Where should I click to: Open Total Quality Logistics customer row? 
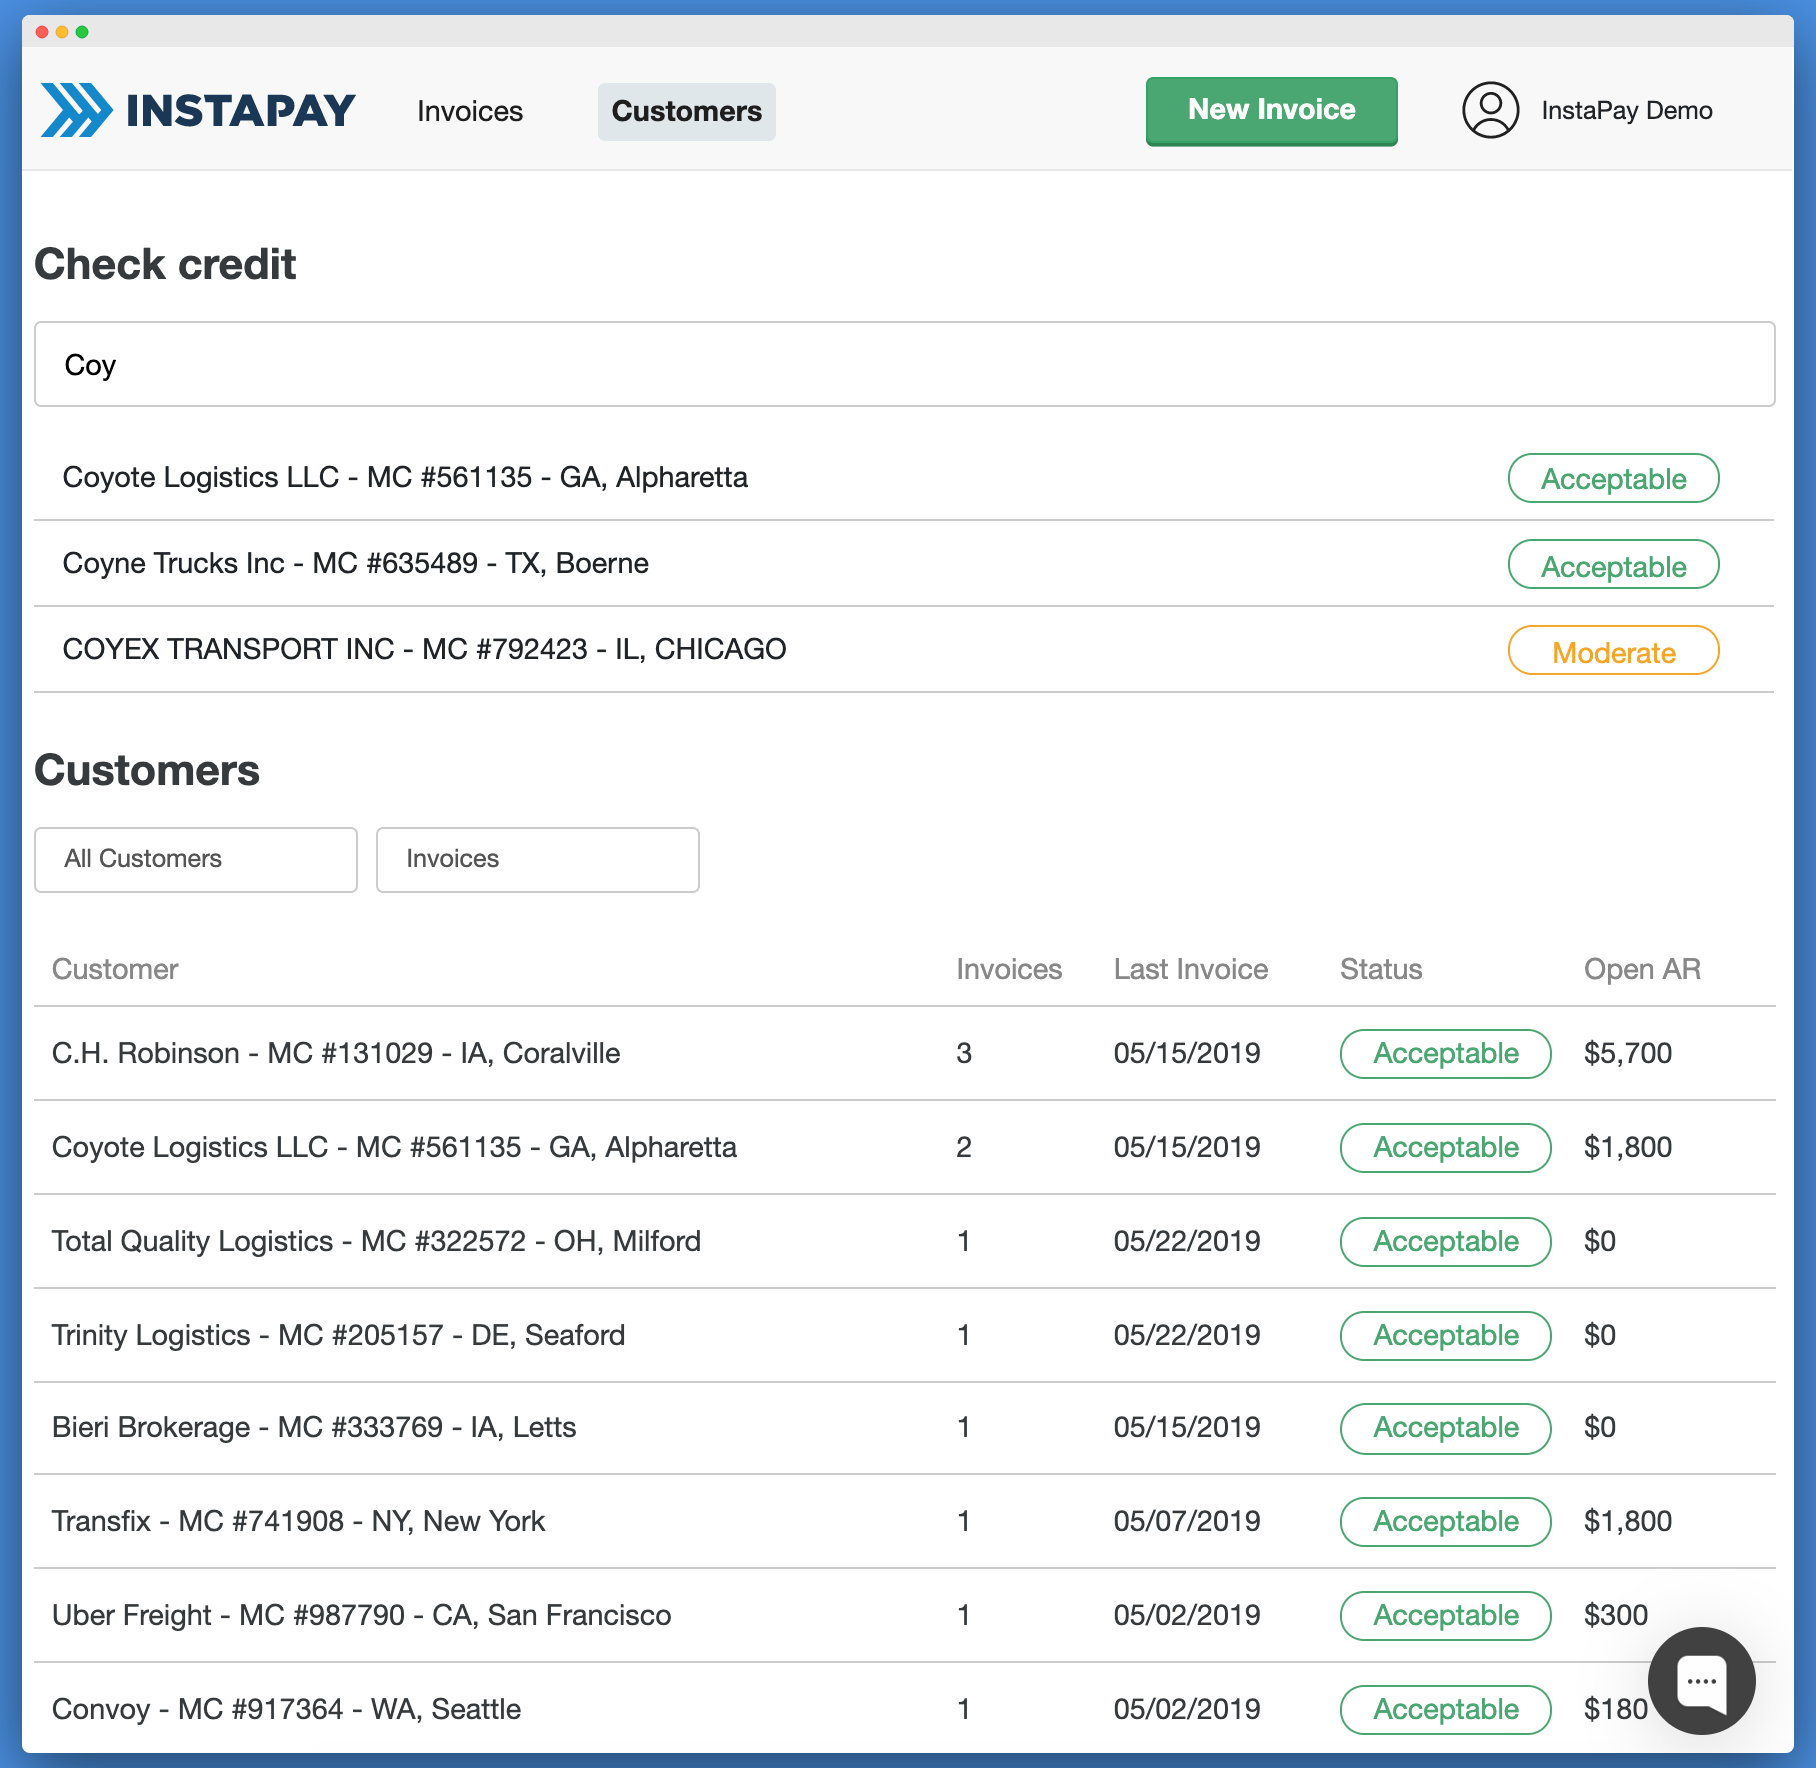point(904,1241)
